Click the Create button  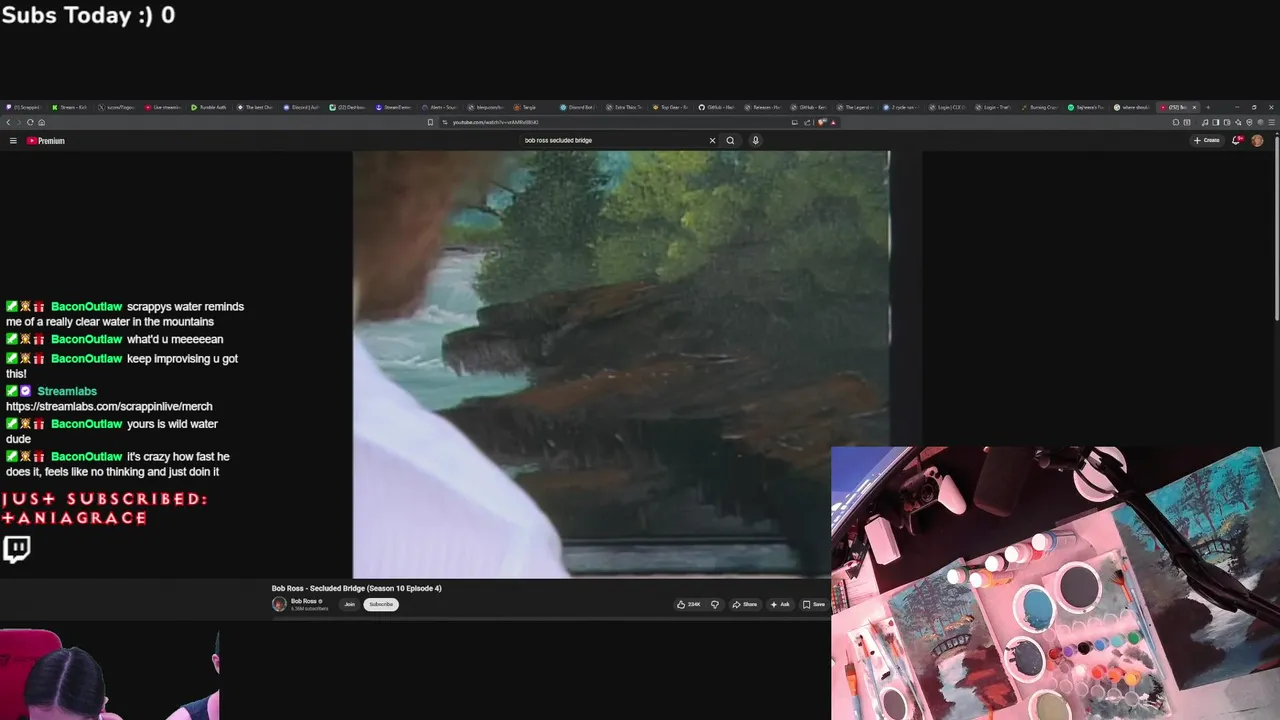[1207, 140]
